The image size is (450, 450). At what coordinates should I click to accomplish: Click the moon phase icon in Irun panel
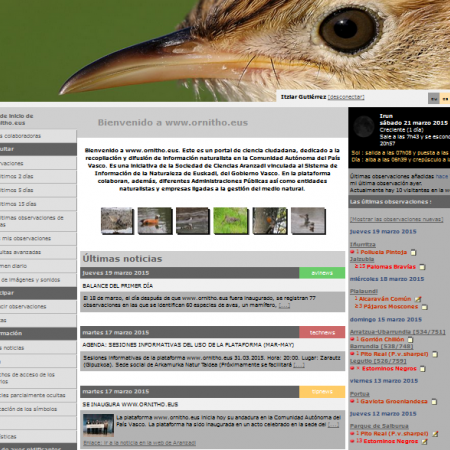point(364,127)
